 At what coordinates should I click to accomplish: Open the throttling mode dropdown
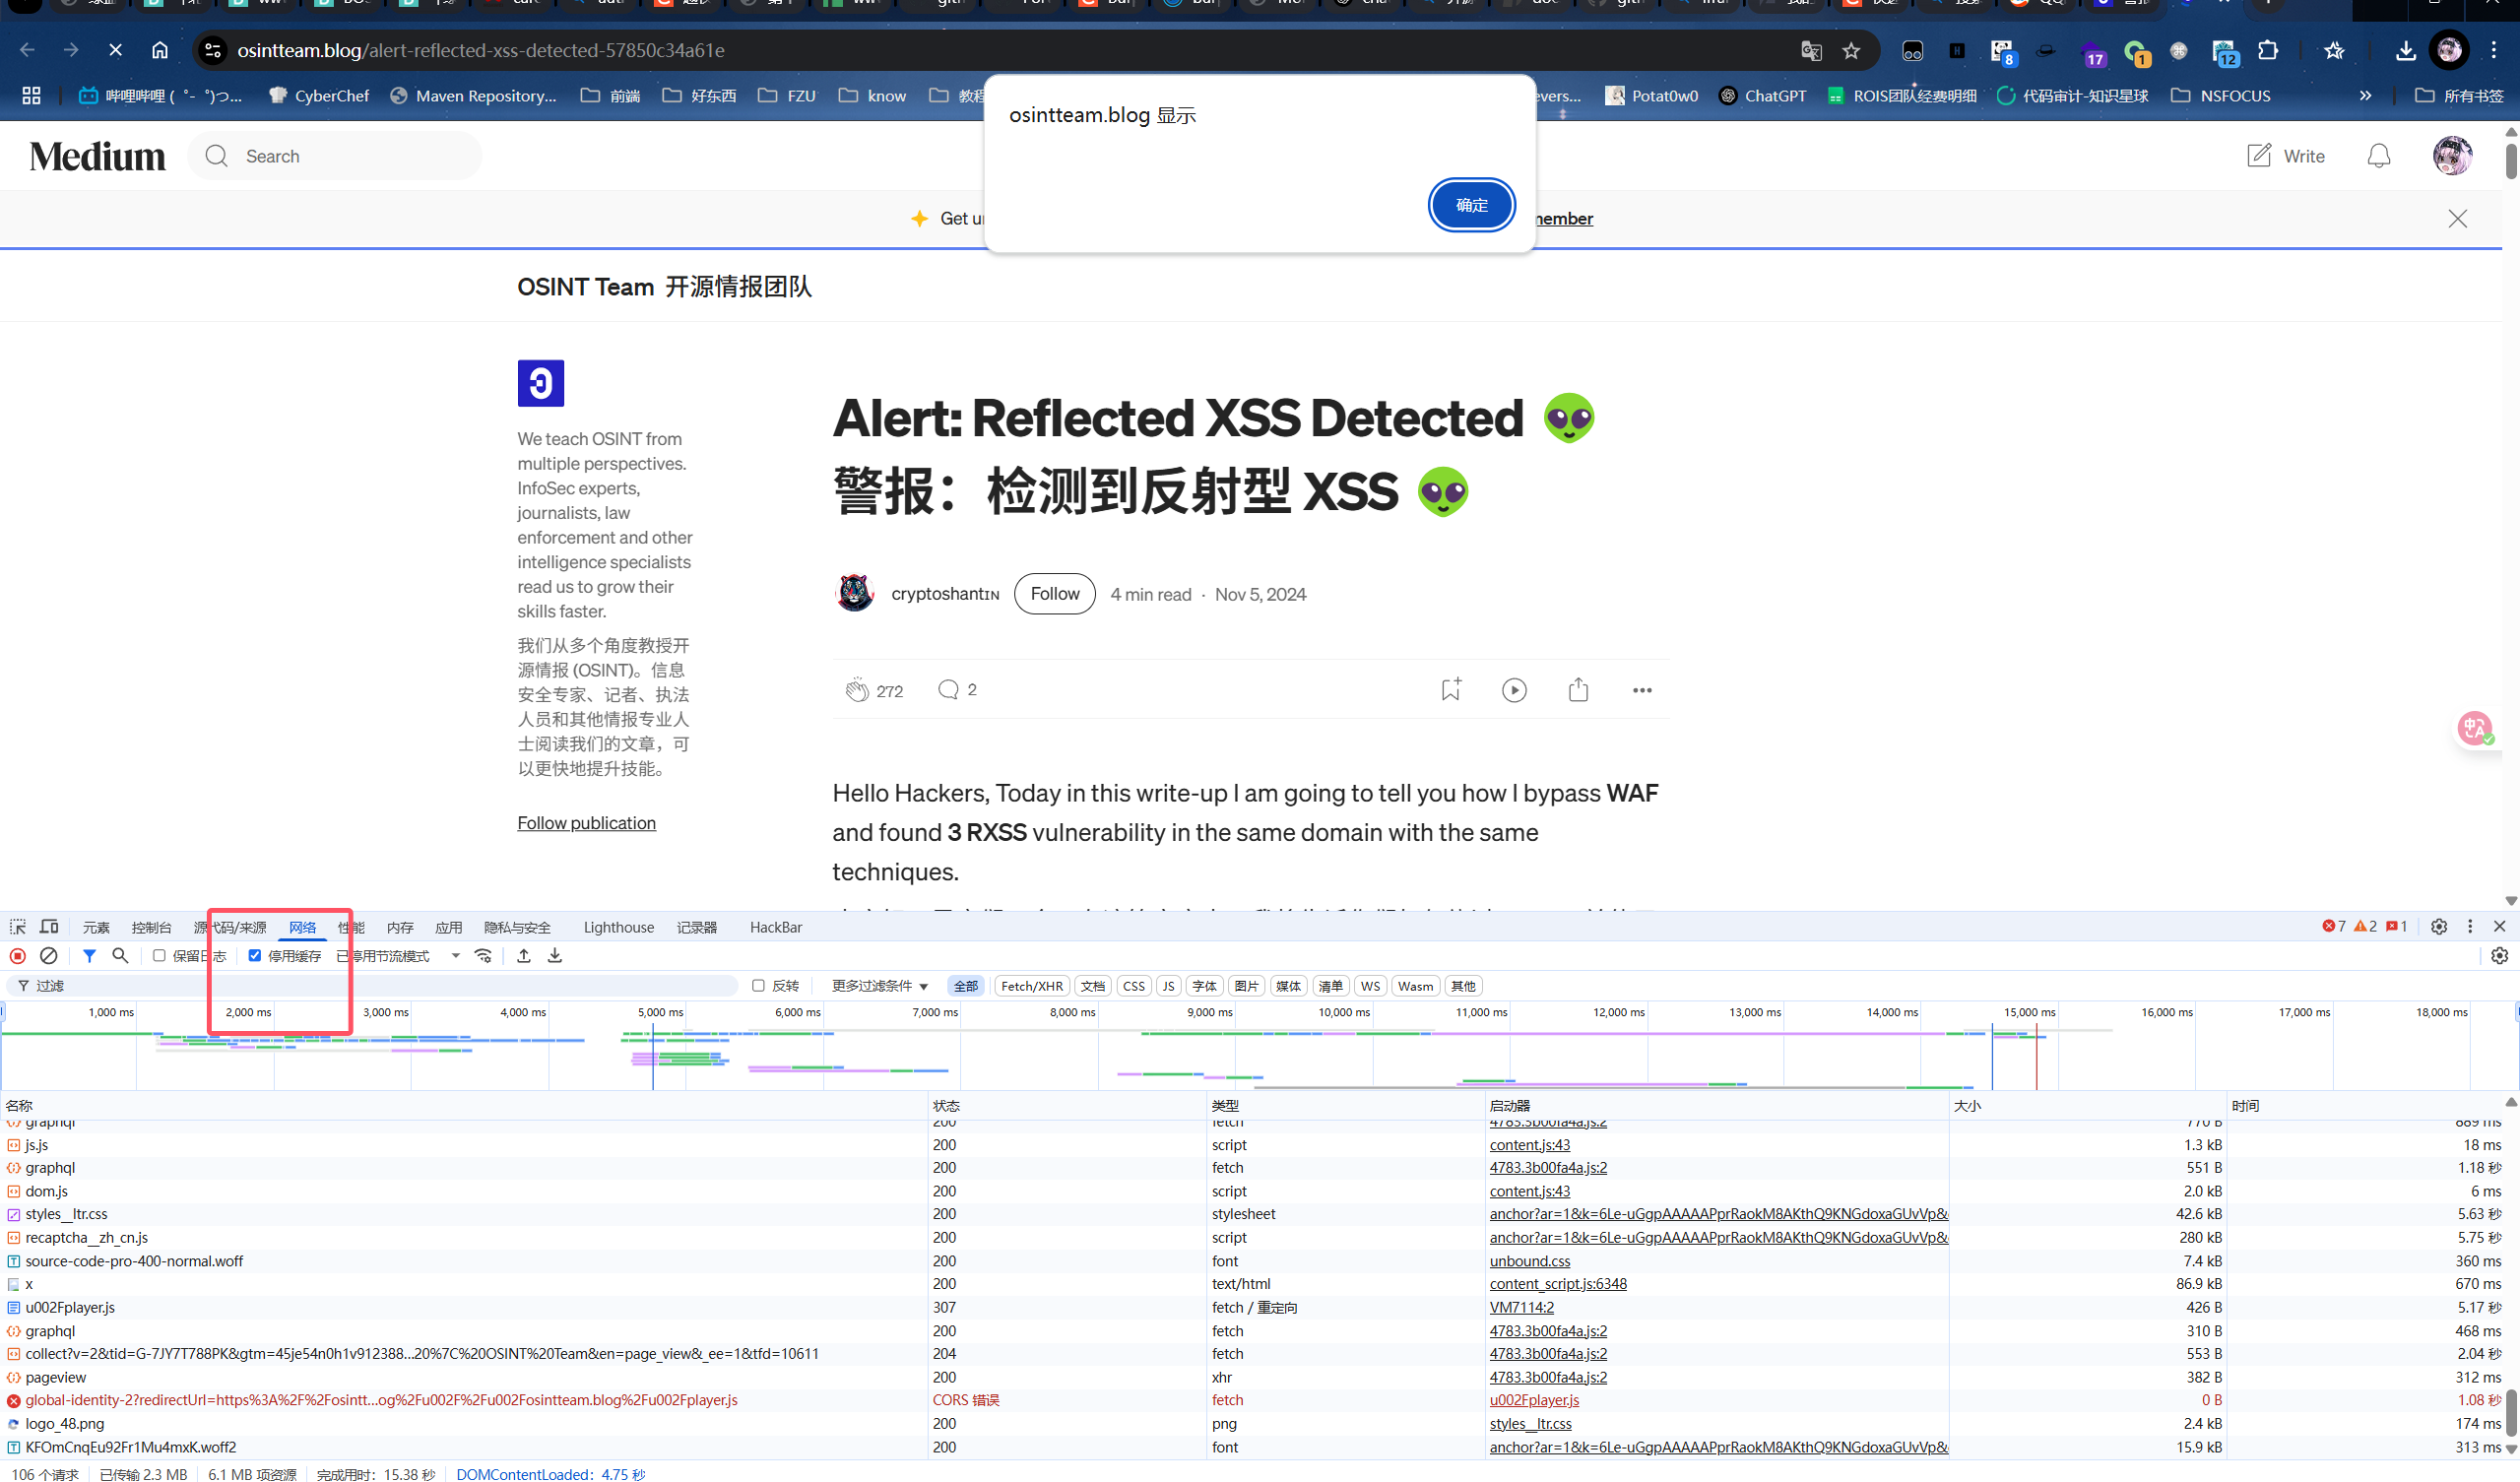click(398, 956)
